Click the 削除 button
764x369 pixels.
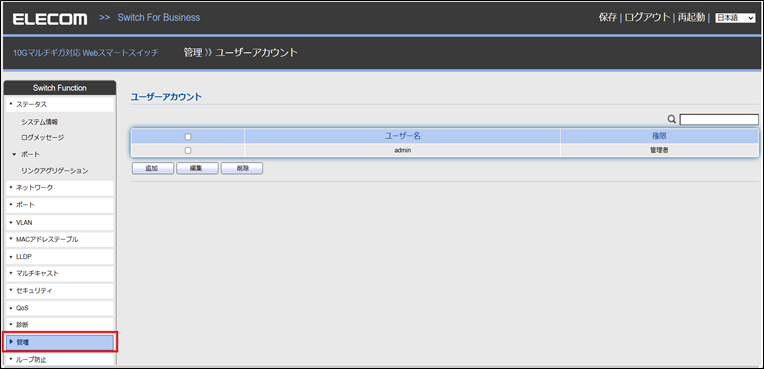[242, 168]
